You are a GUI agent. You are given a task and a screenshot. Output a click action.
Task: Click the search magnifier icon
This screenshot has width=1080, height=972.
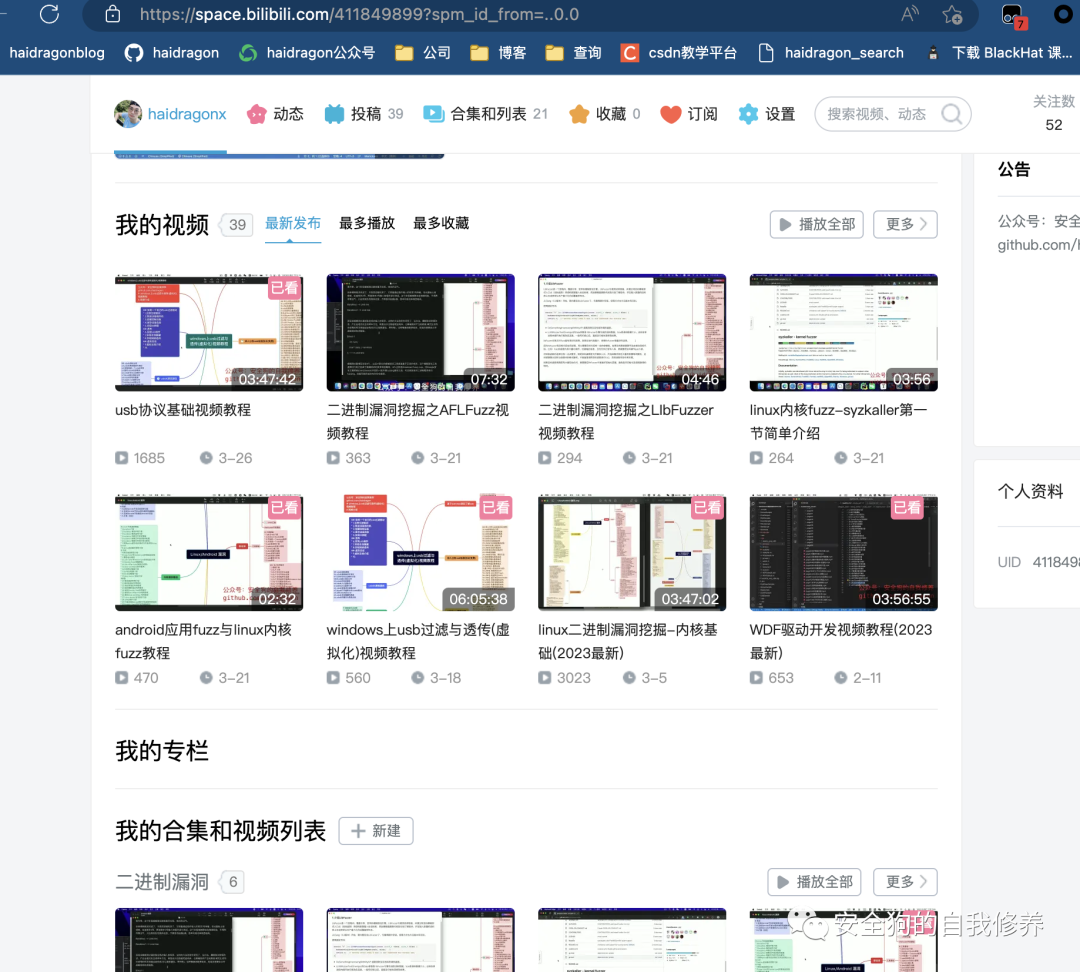tap(951, 114)
